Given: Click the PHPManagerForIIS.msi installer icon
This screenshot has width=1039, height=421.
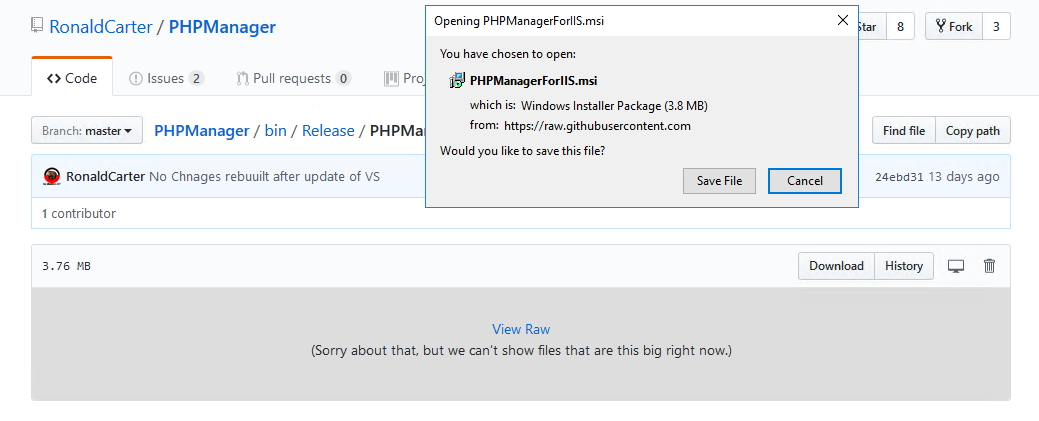Looking at the screenshot, I should point(457,81).
